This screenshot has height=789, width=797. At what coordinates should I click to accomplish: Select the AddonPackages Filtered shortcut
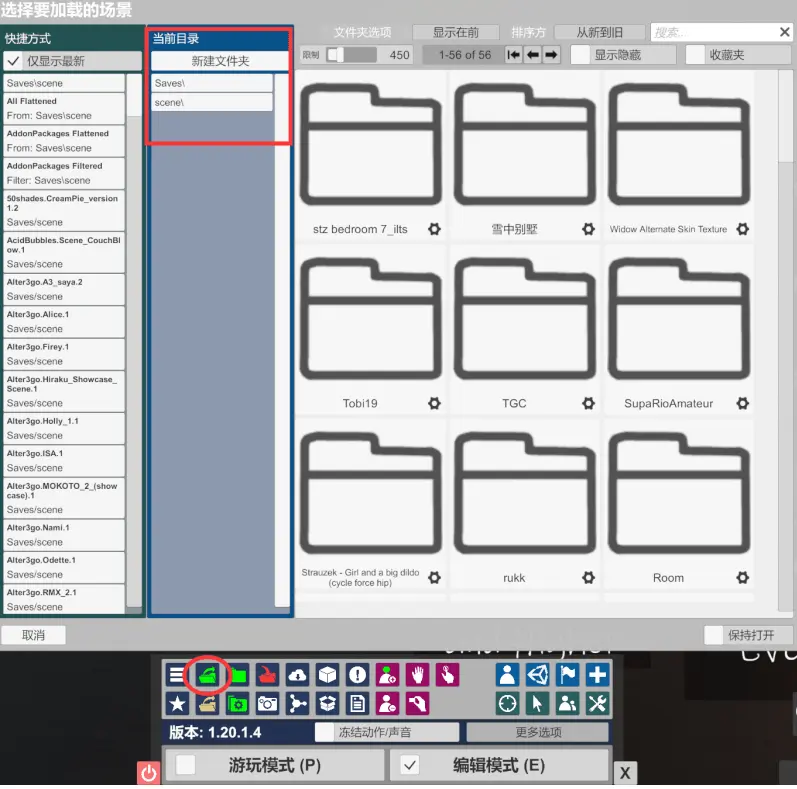(x=64, y=173)
